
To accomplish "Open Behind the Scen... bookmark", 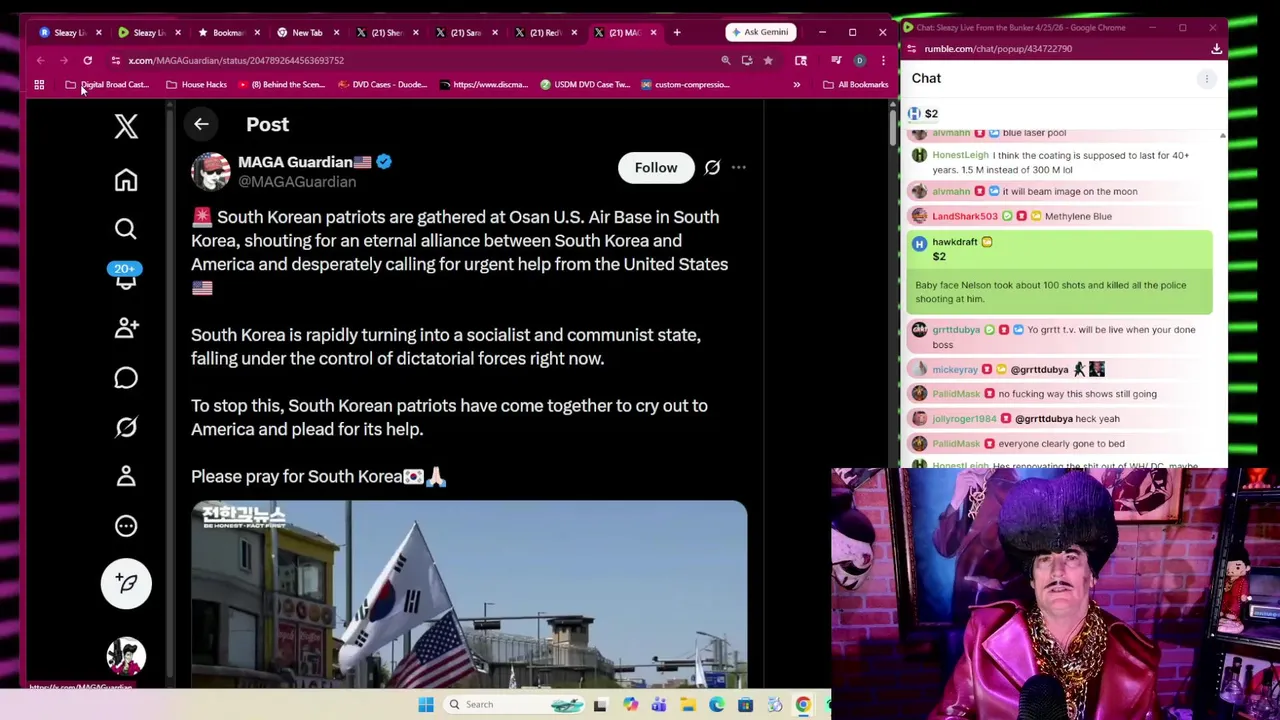I will coord(281,85).
